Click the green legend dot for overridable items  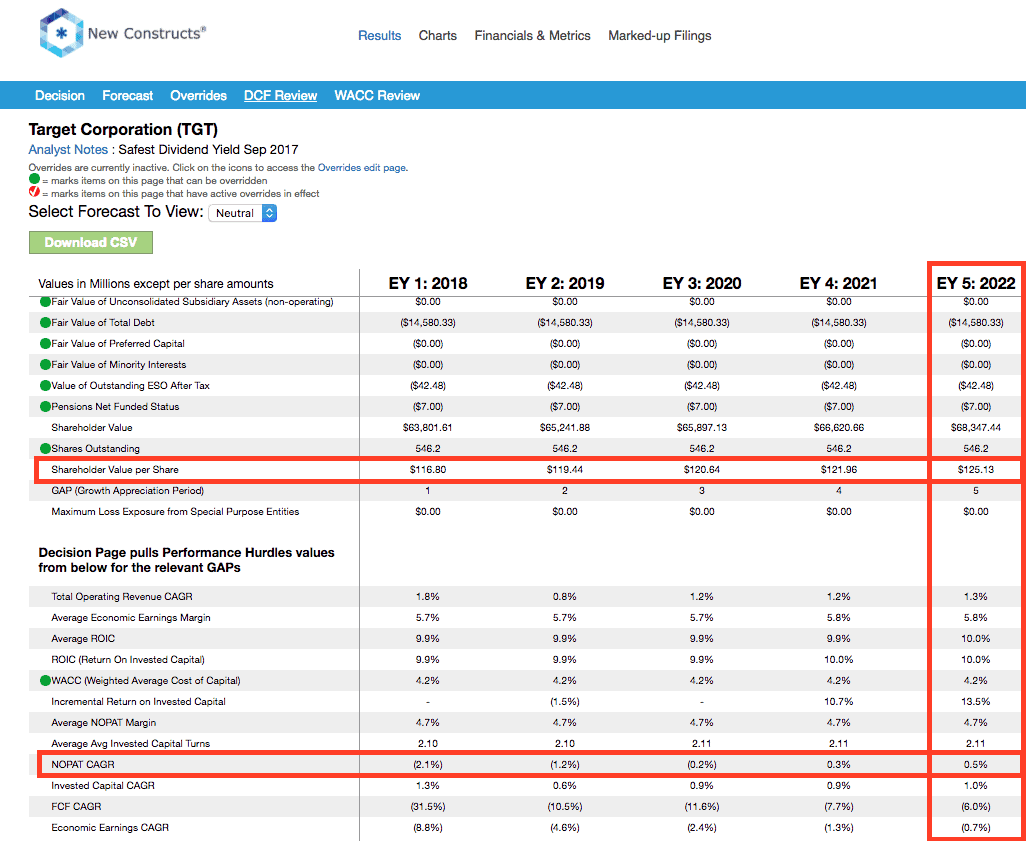click(x=35, y=180)
